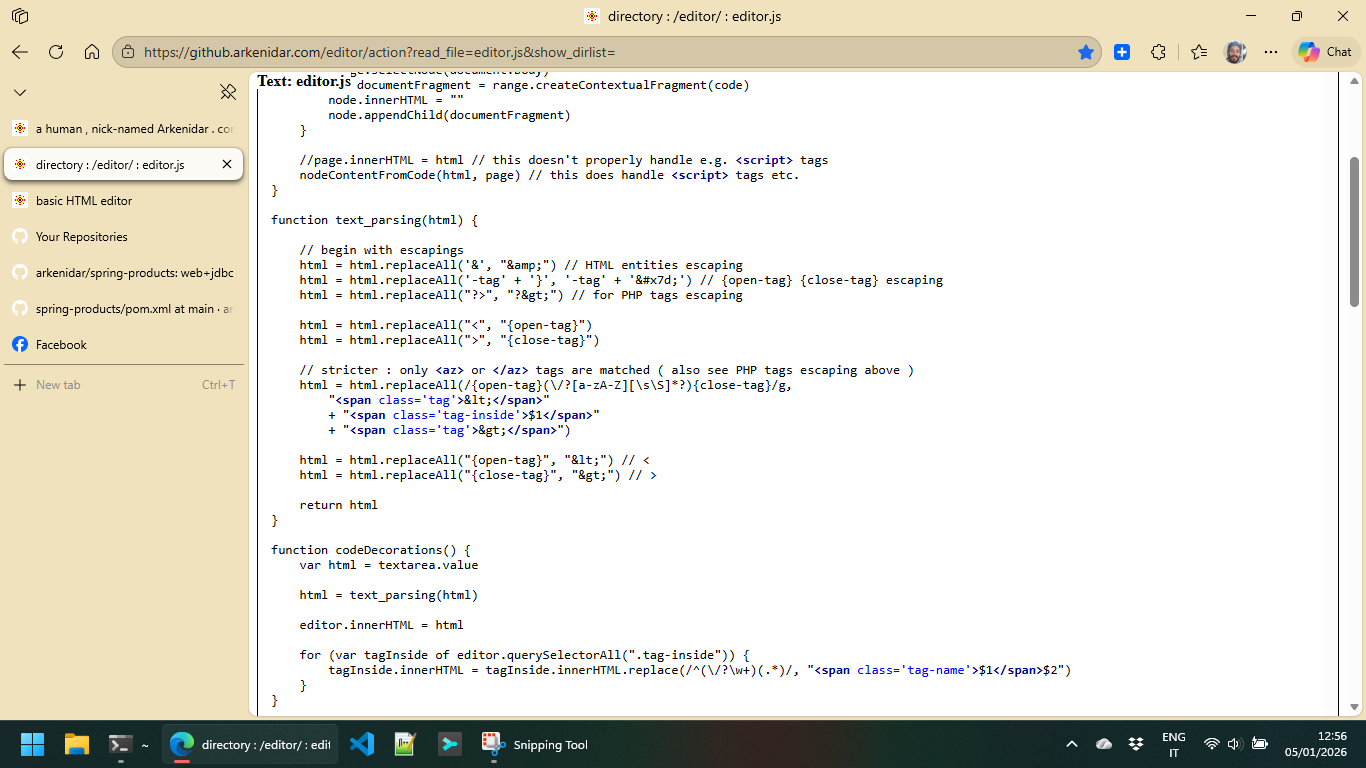Open Visual Studio Code from taskbar
The image size is (1366, 768).
(362, 744)
